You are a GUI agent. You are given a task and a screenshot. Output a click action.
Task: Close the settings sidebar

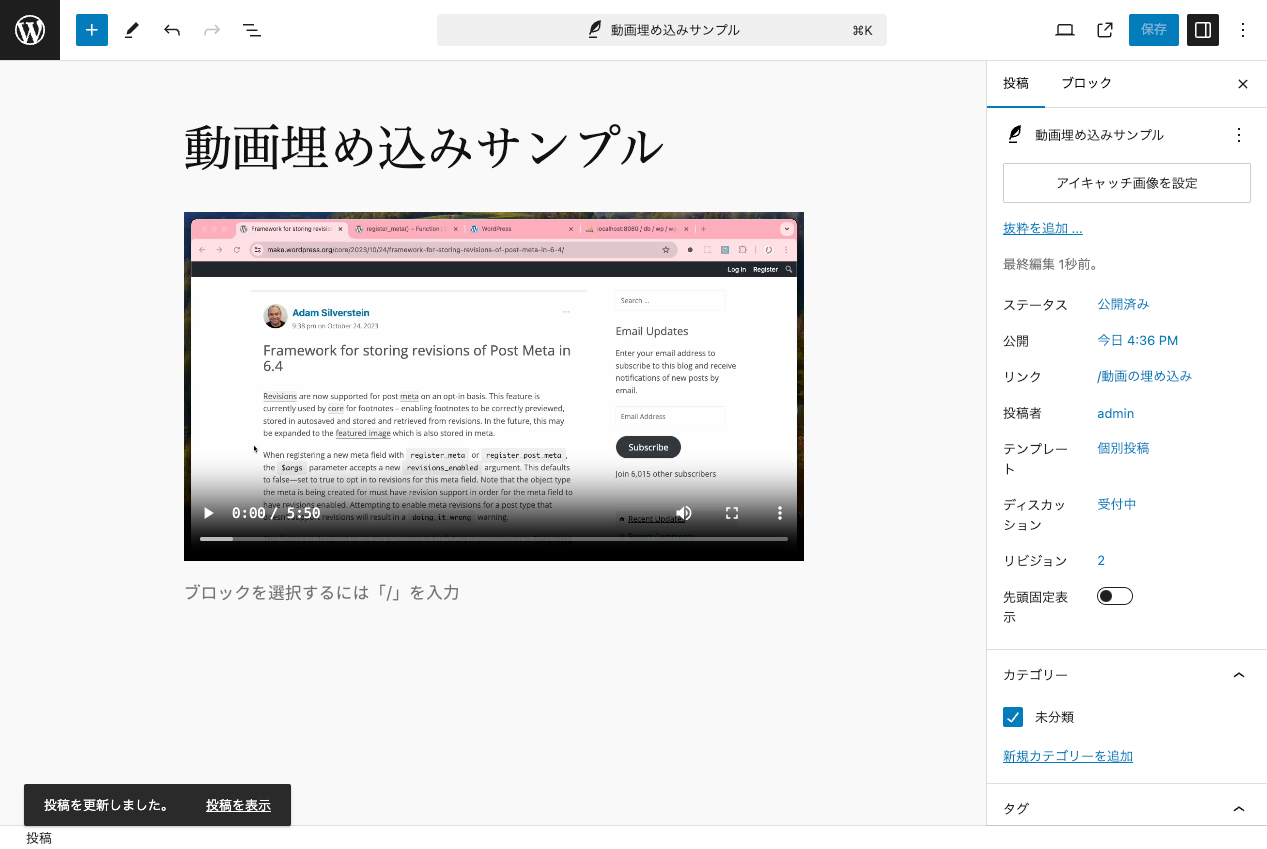(x=1243, y=84)
